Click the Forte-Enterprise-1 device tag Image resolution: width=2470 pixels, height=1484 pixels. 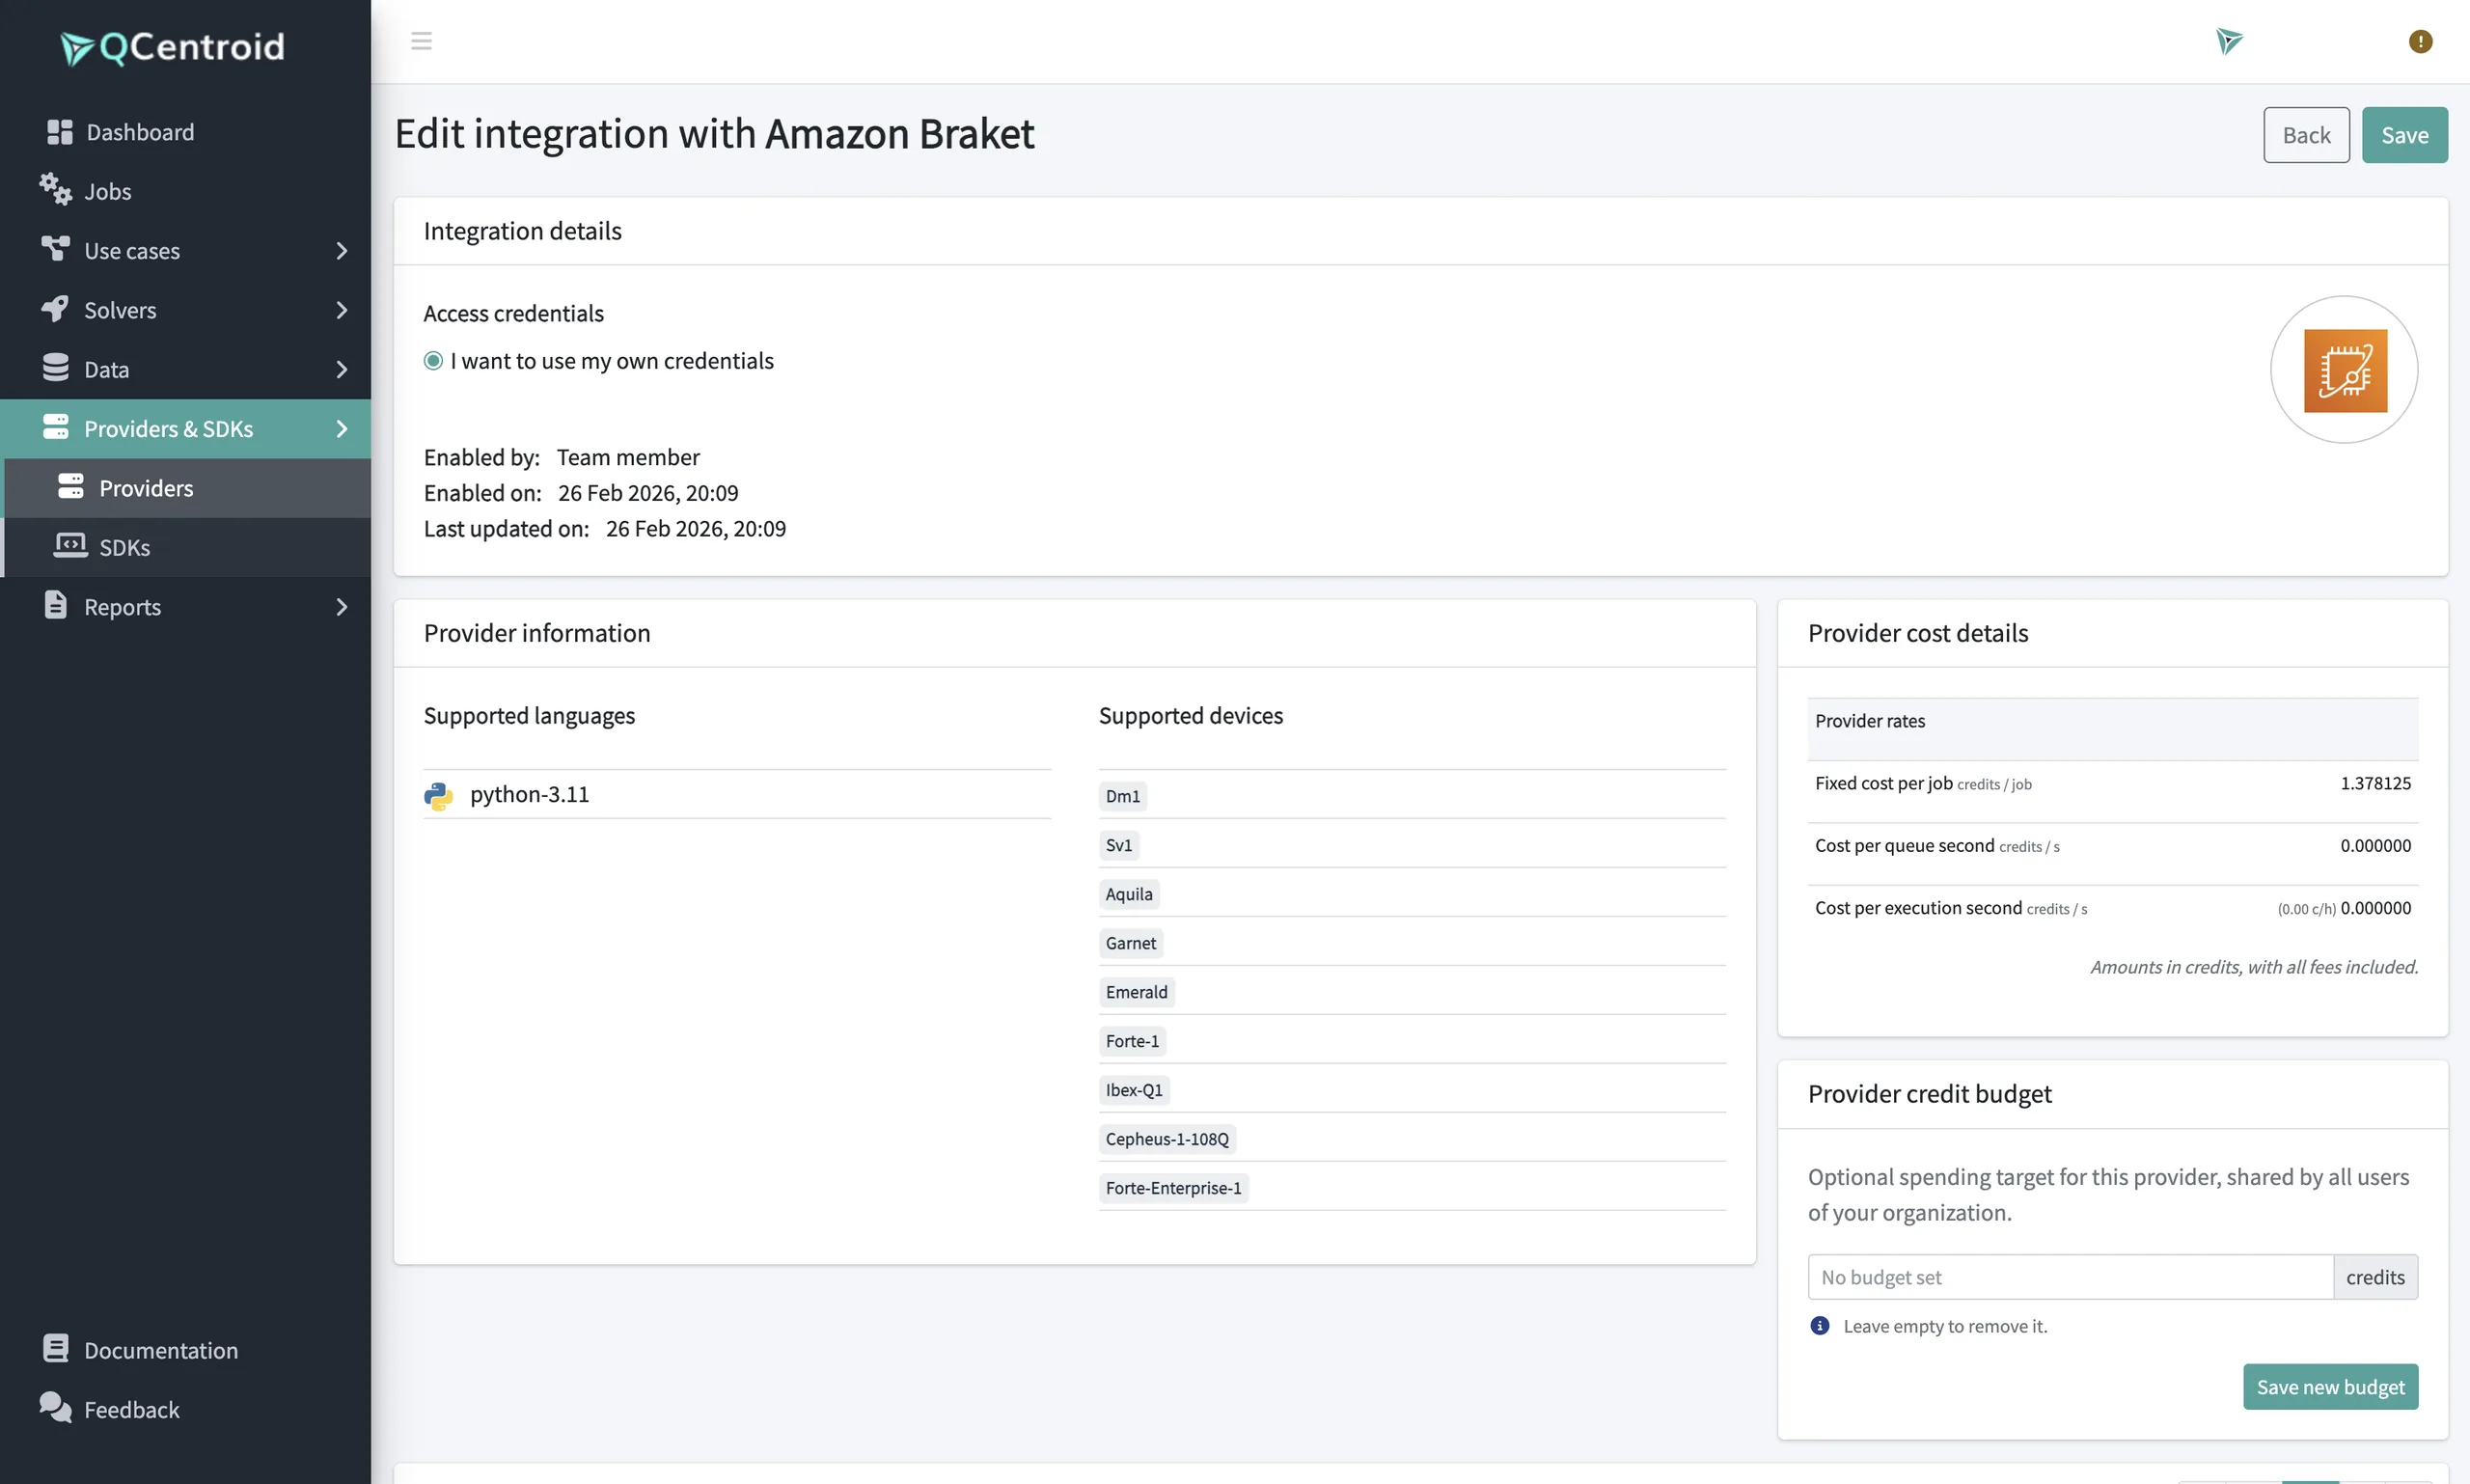click(x=1173, y=1188)
